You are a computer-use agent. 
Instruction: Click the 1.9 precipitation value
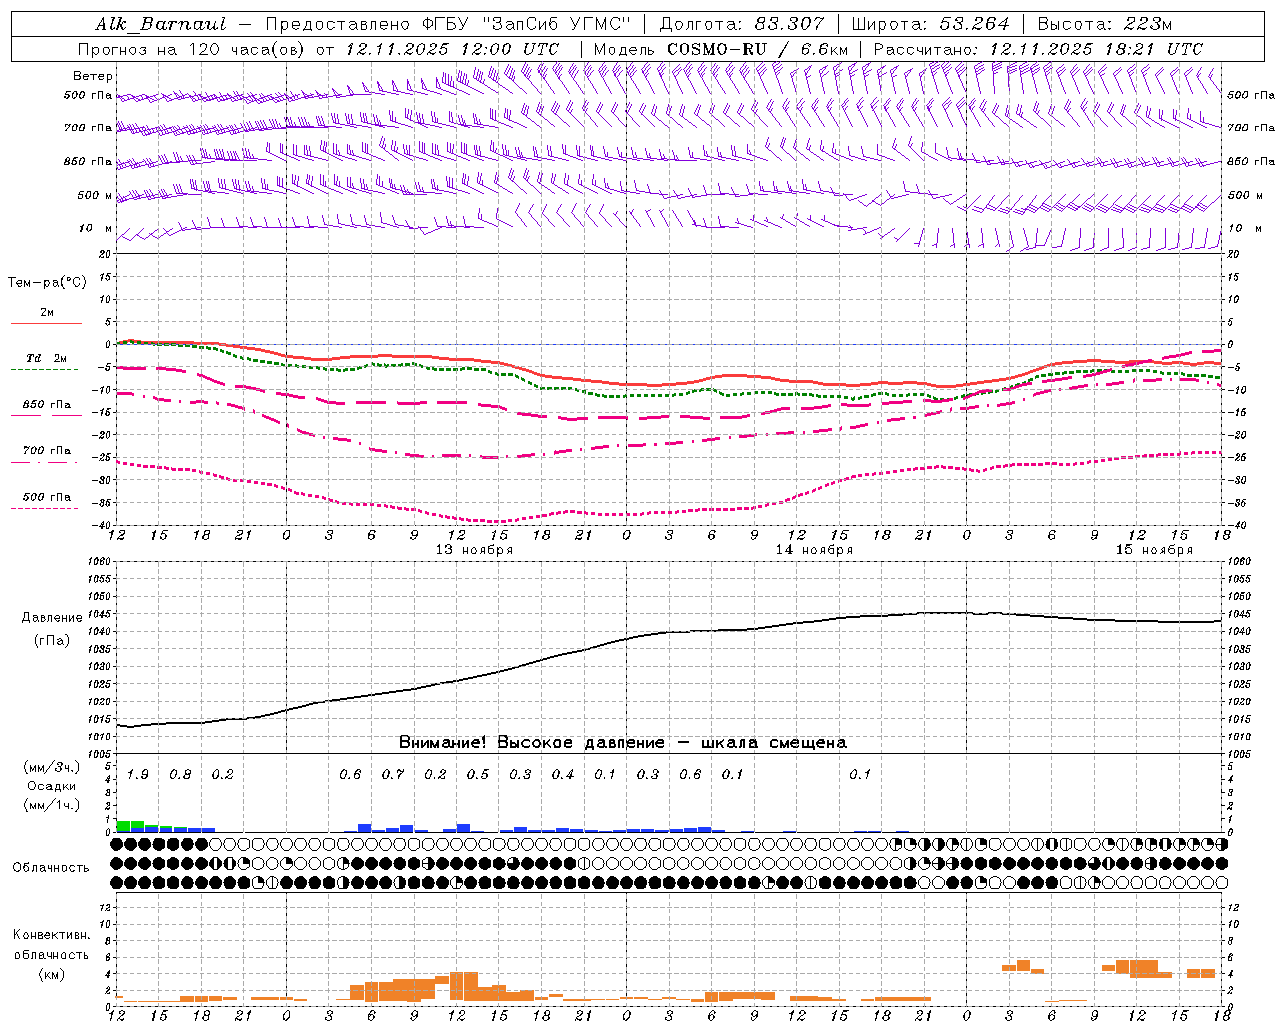tap(138, 775)
